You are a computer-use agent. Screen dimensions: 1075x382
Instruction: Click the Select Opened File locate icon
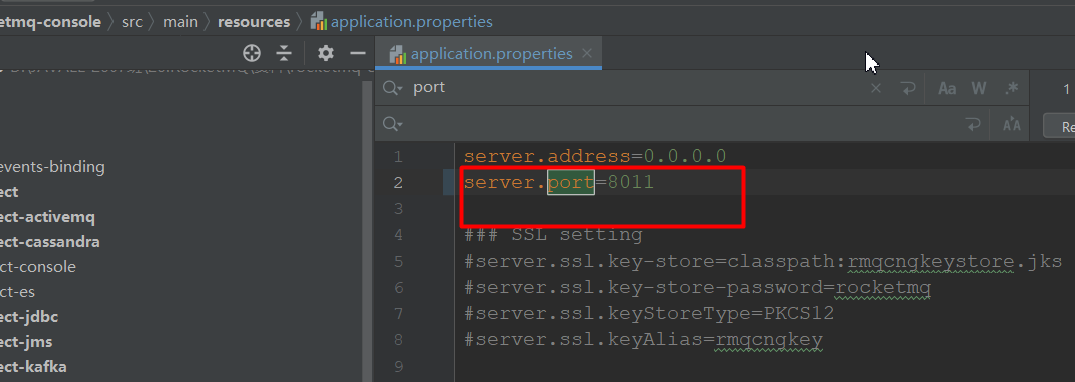point(252,53)
